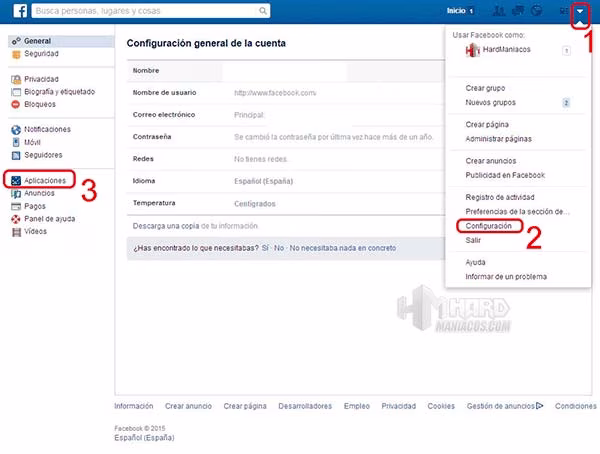
Task: Click the Panel de ayuda lifebuoy icon
Action: coord(16,219)
